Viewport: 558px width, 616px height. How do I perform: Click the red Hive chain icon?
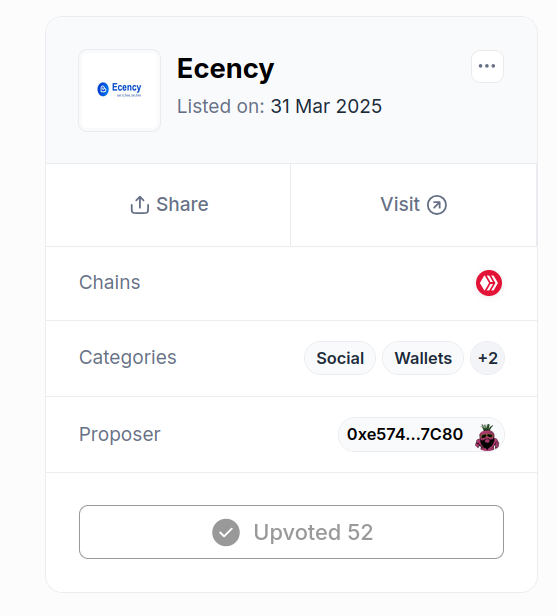[489, 283]
